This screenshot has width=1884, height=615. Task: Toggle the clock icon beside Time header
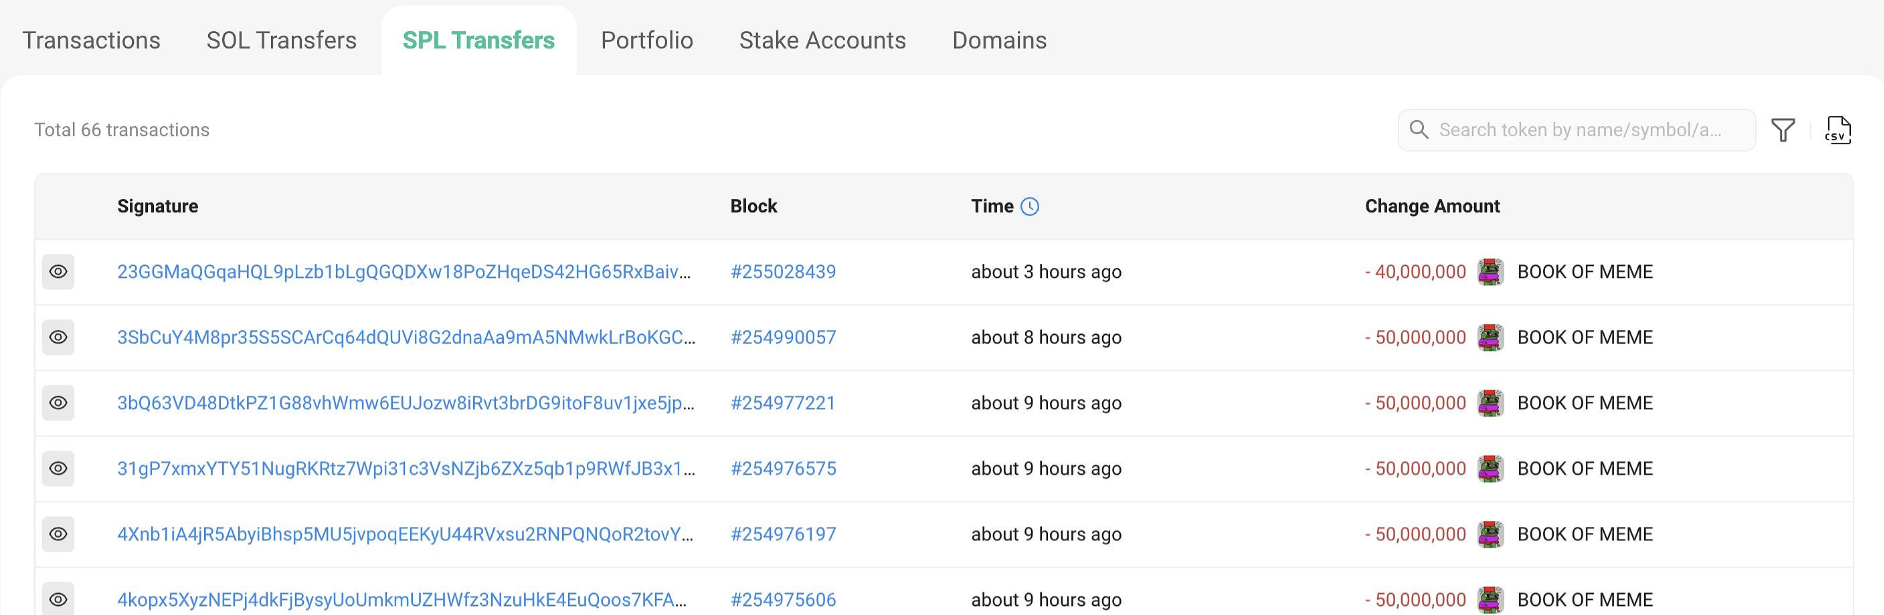(1030, 206)
